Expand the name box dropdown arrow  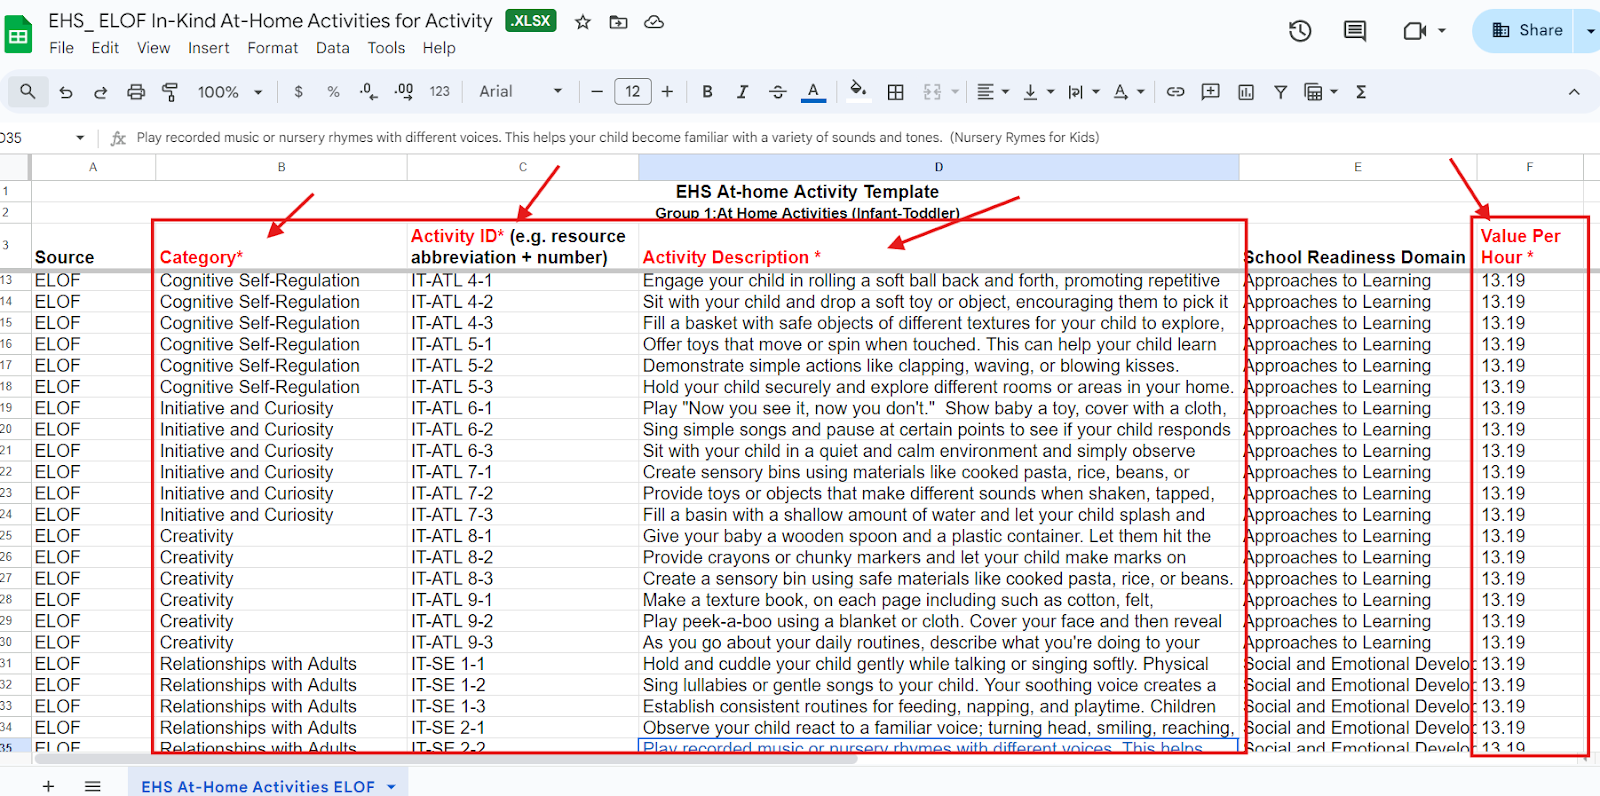click(80, 138)
